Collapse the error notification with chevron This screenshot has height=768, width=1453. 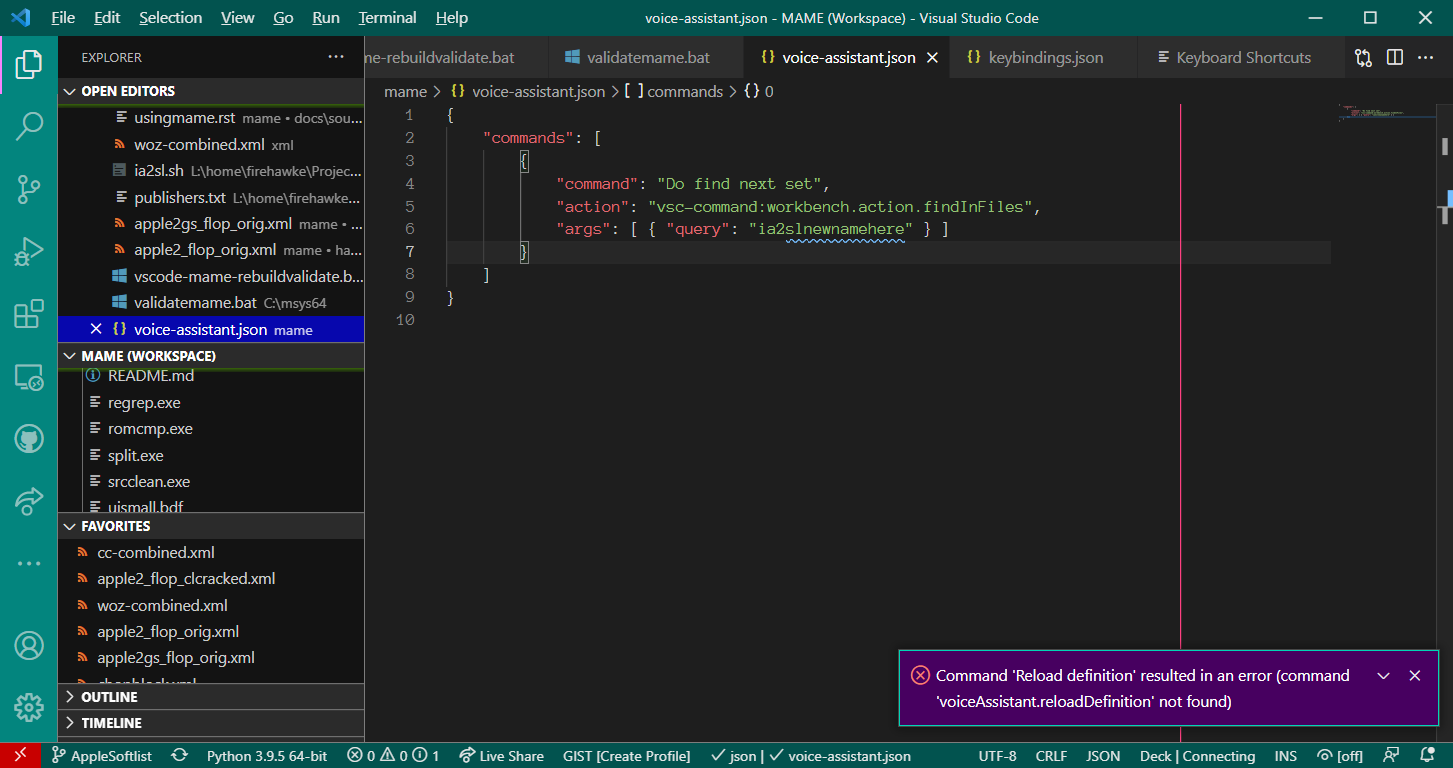1384,676
